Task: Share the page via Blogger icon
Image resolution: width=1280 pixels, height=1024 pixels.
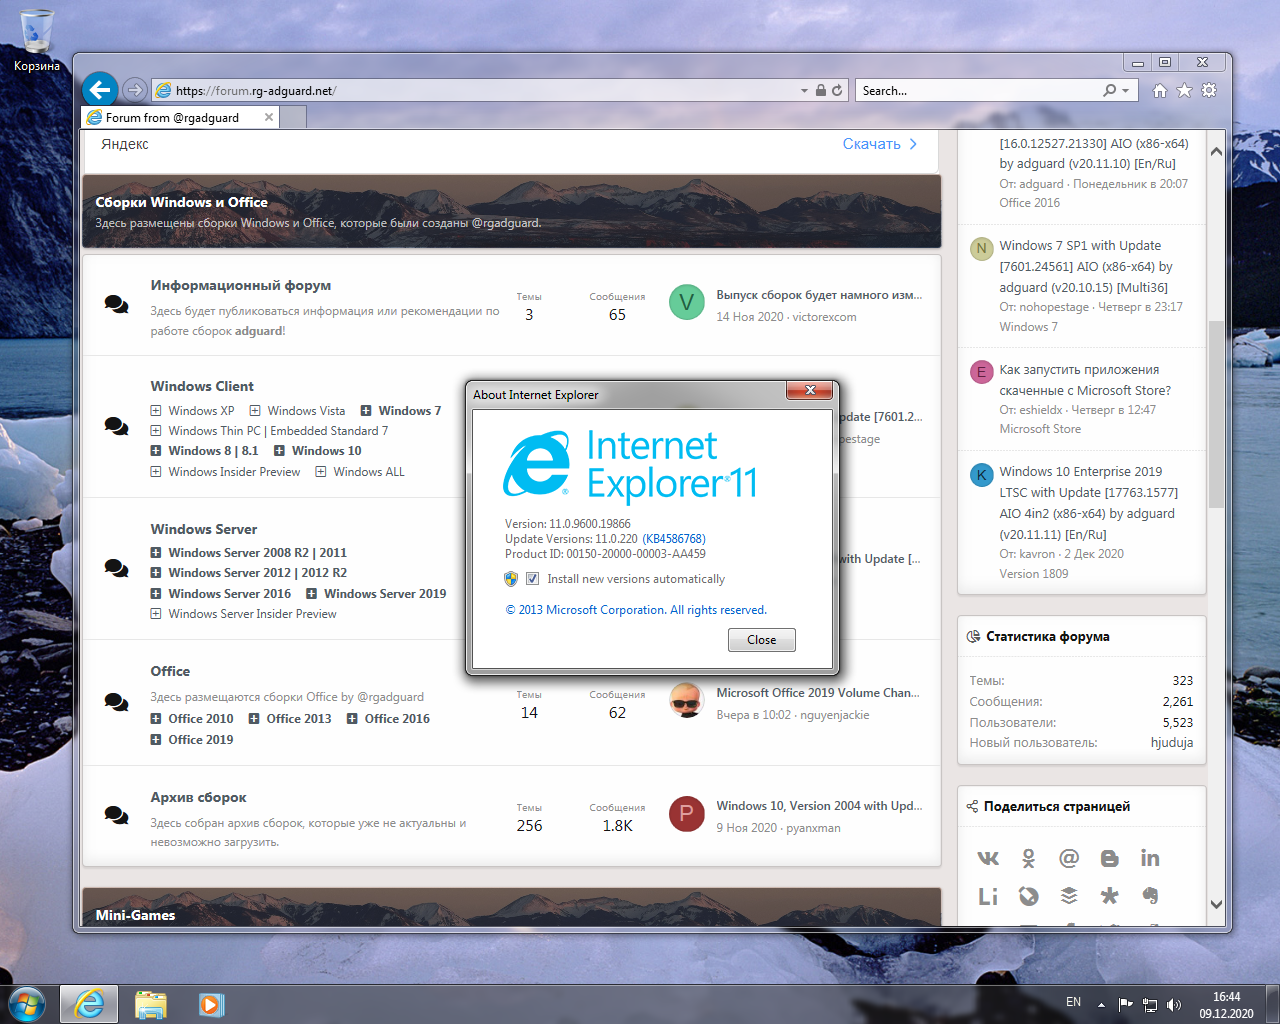Action: click(1109, 858)
